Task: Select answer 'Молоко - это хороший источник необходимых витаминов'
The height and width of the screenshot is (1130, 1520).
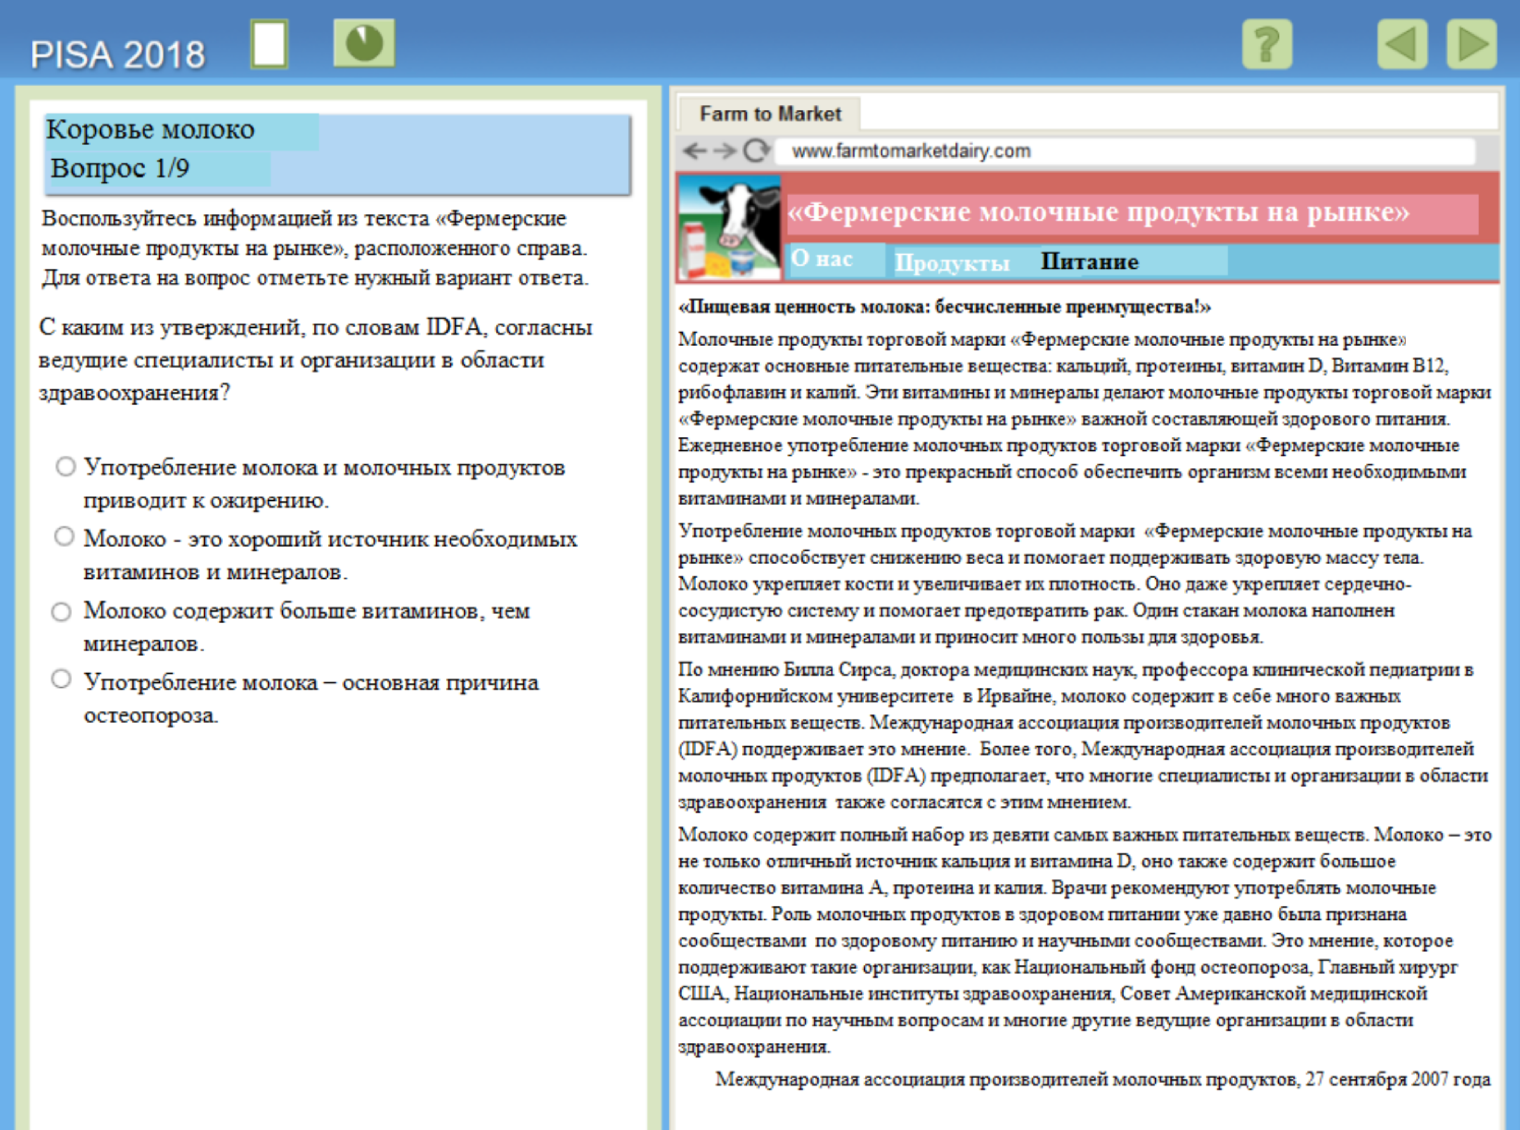Action: pos(64,537)
